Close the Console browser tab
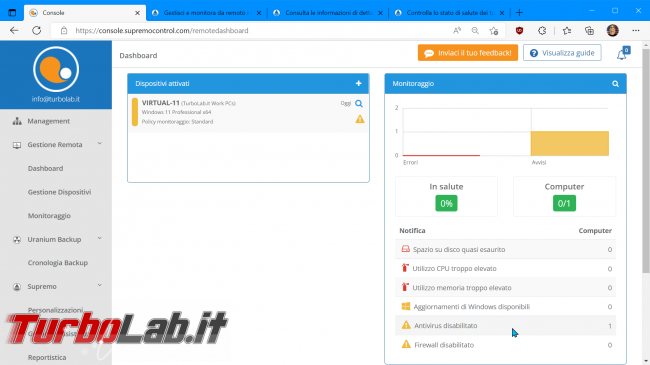650x365 pixels. point(137,13)
